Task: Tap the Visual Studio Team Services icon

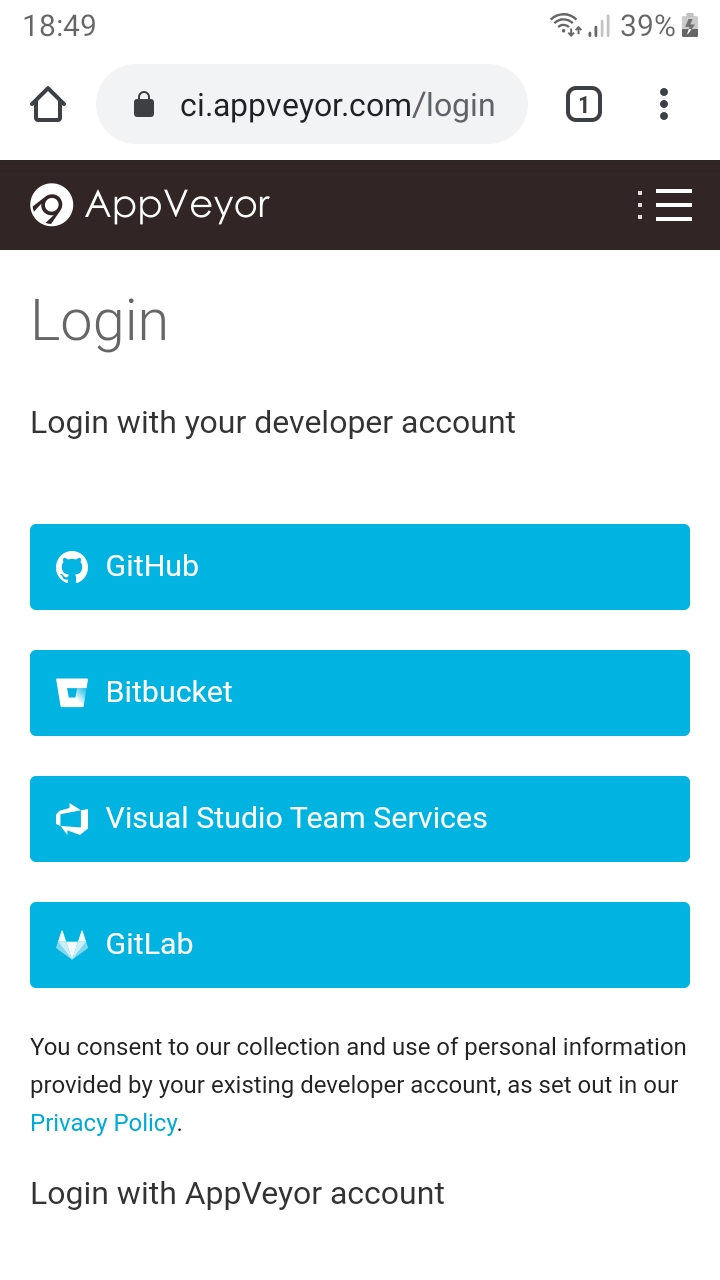Action: click(x=72, y=819)
